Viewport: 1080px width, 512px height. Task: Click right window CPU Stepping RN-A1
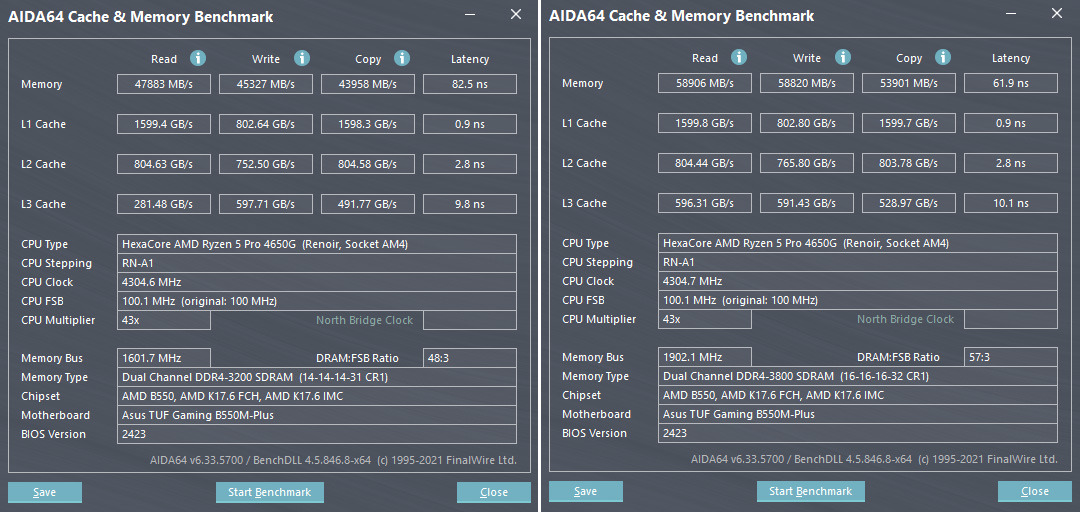click(858, 262)
